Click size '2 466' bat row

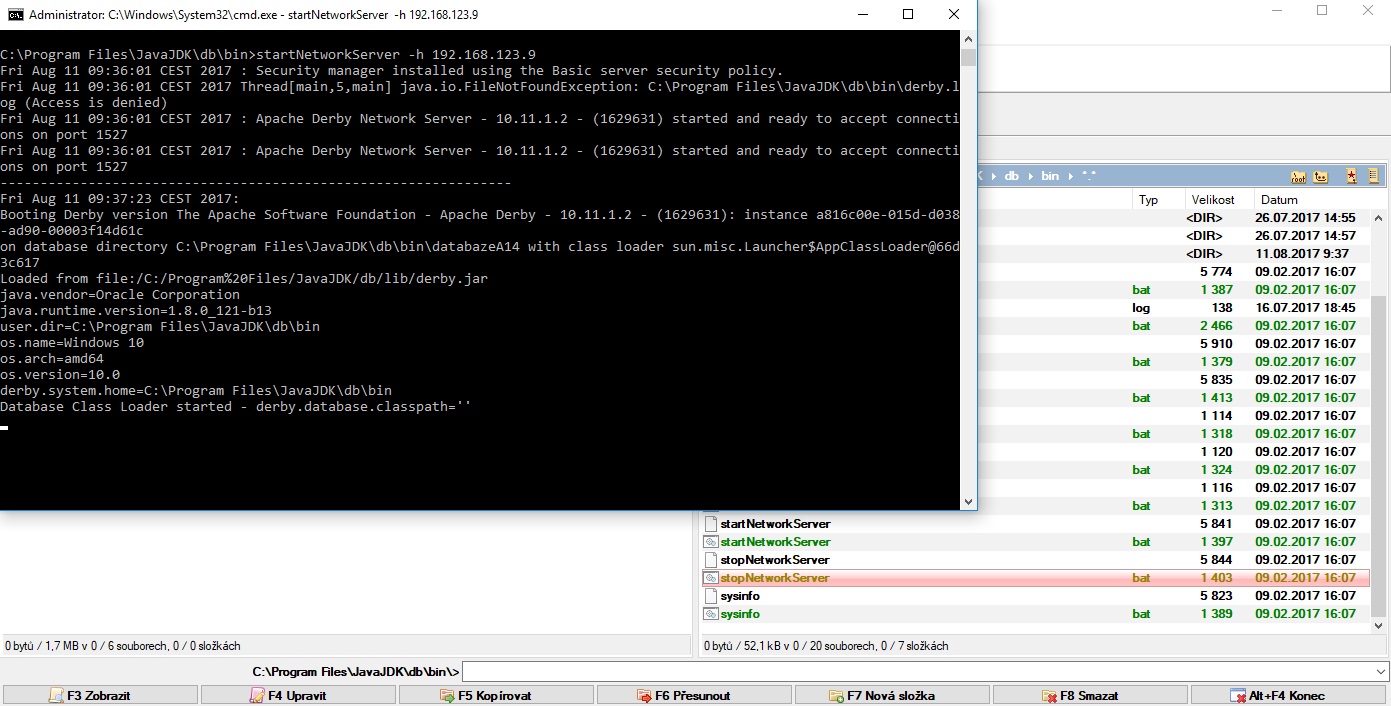click(x=1216, y=326)
